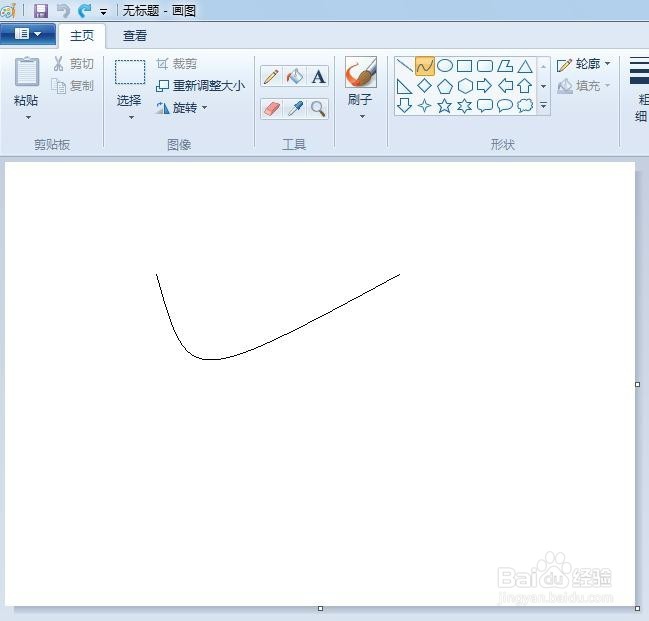Select the Magnifier tool
649x621 pixels.
pos(318,109)
